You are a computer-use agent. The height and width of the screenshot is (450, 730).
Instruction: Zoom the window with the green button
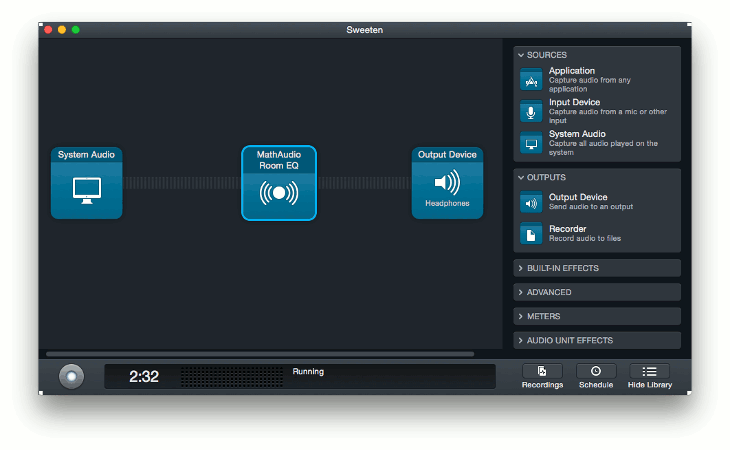(76, 30)
